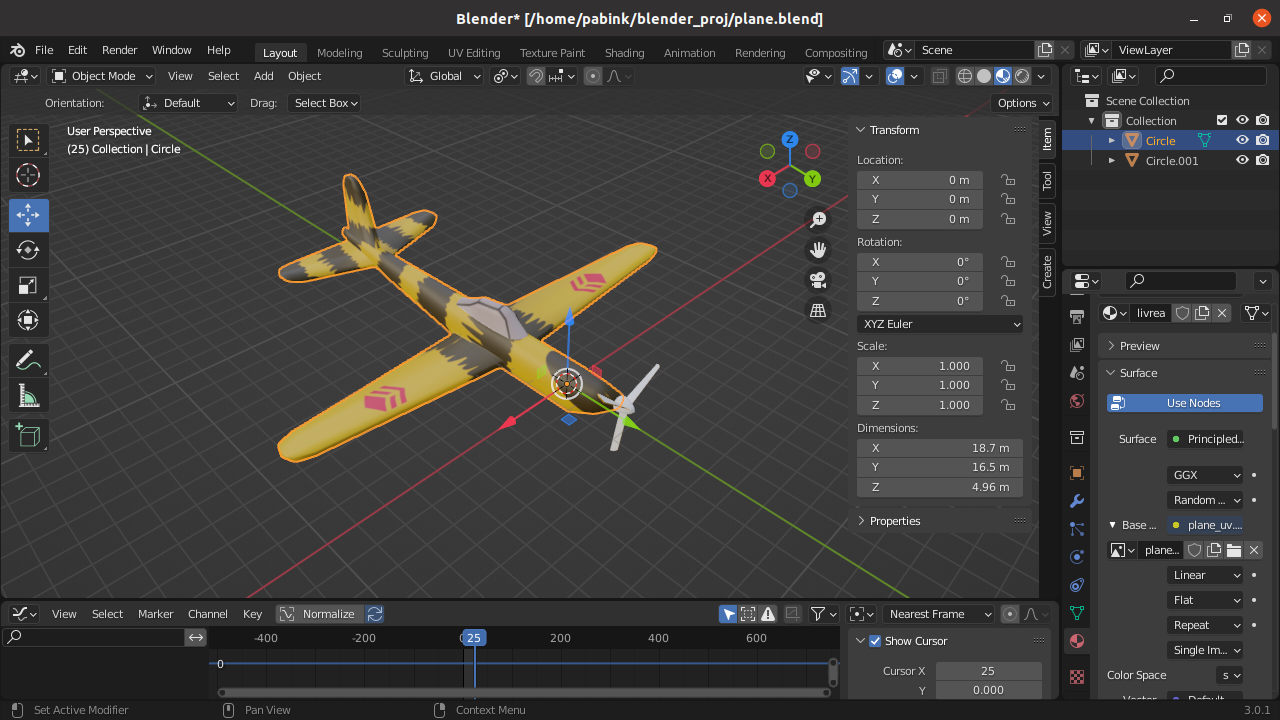
Task: Open the Render menu
Action: point(119,50)
